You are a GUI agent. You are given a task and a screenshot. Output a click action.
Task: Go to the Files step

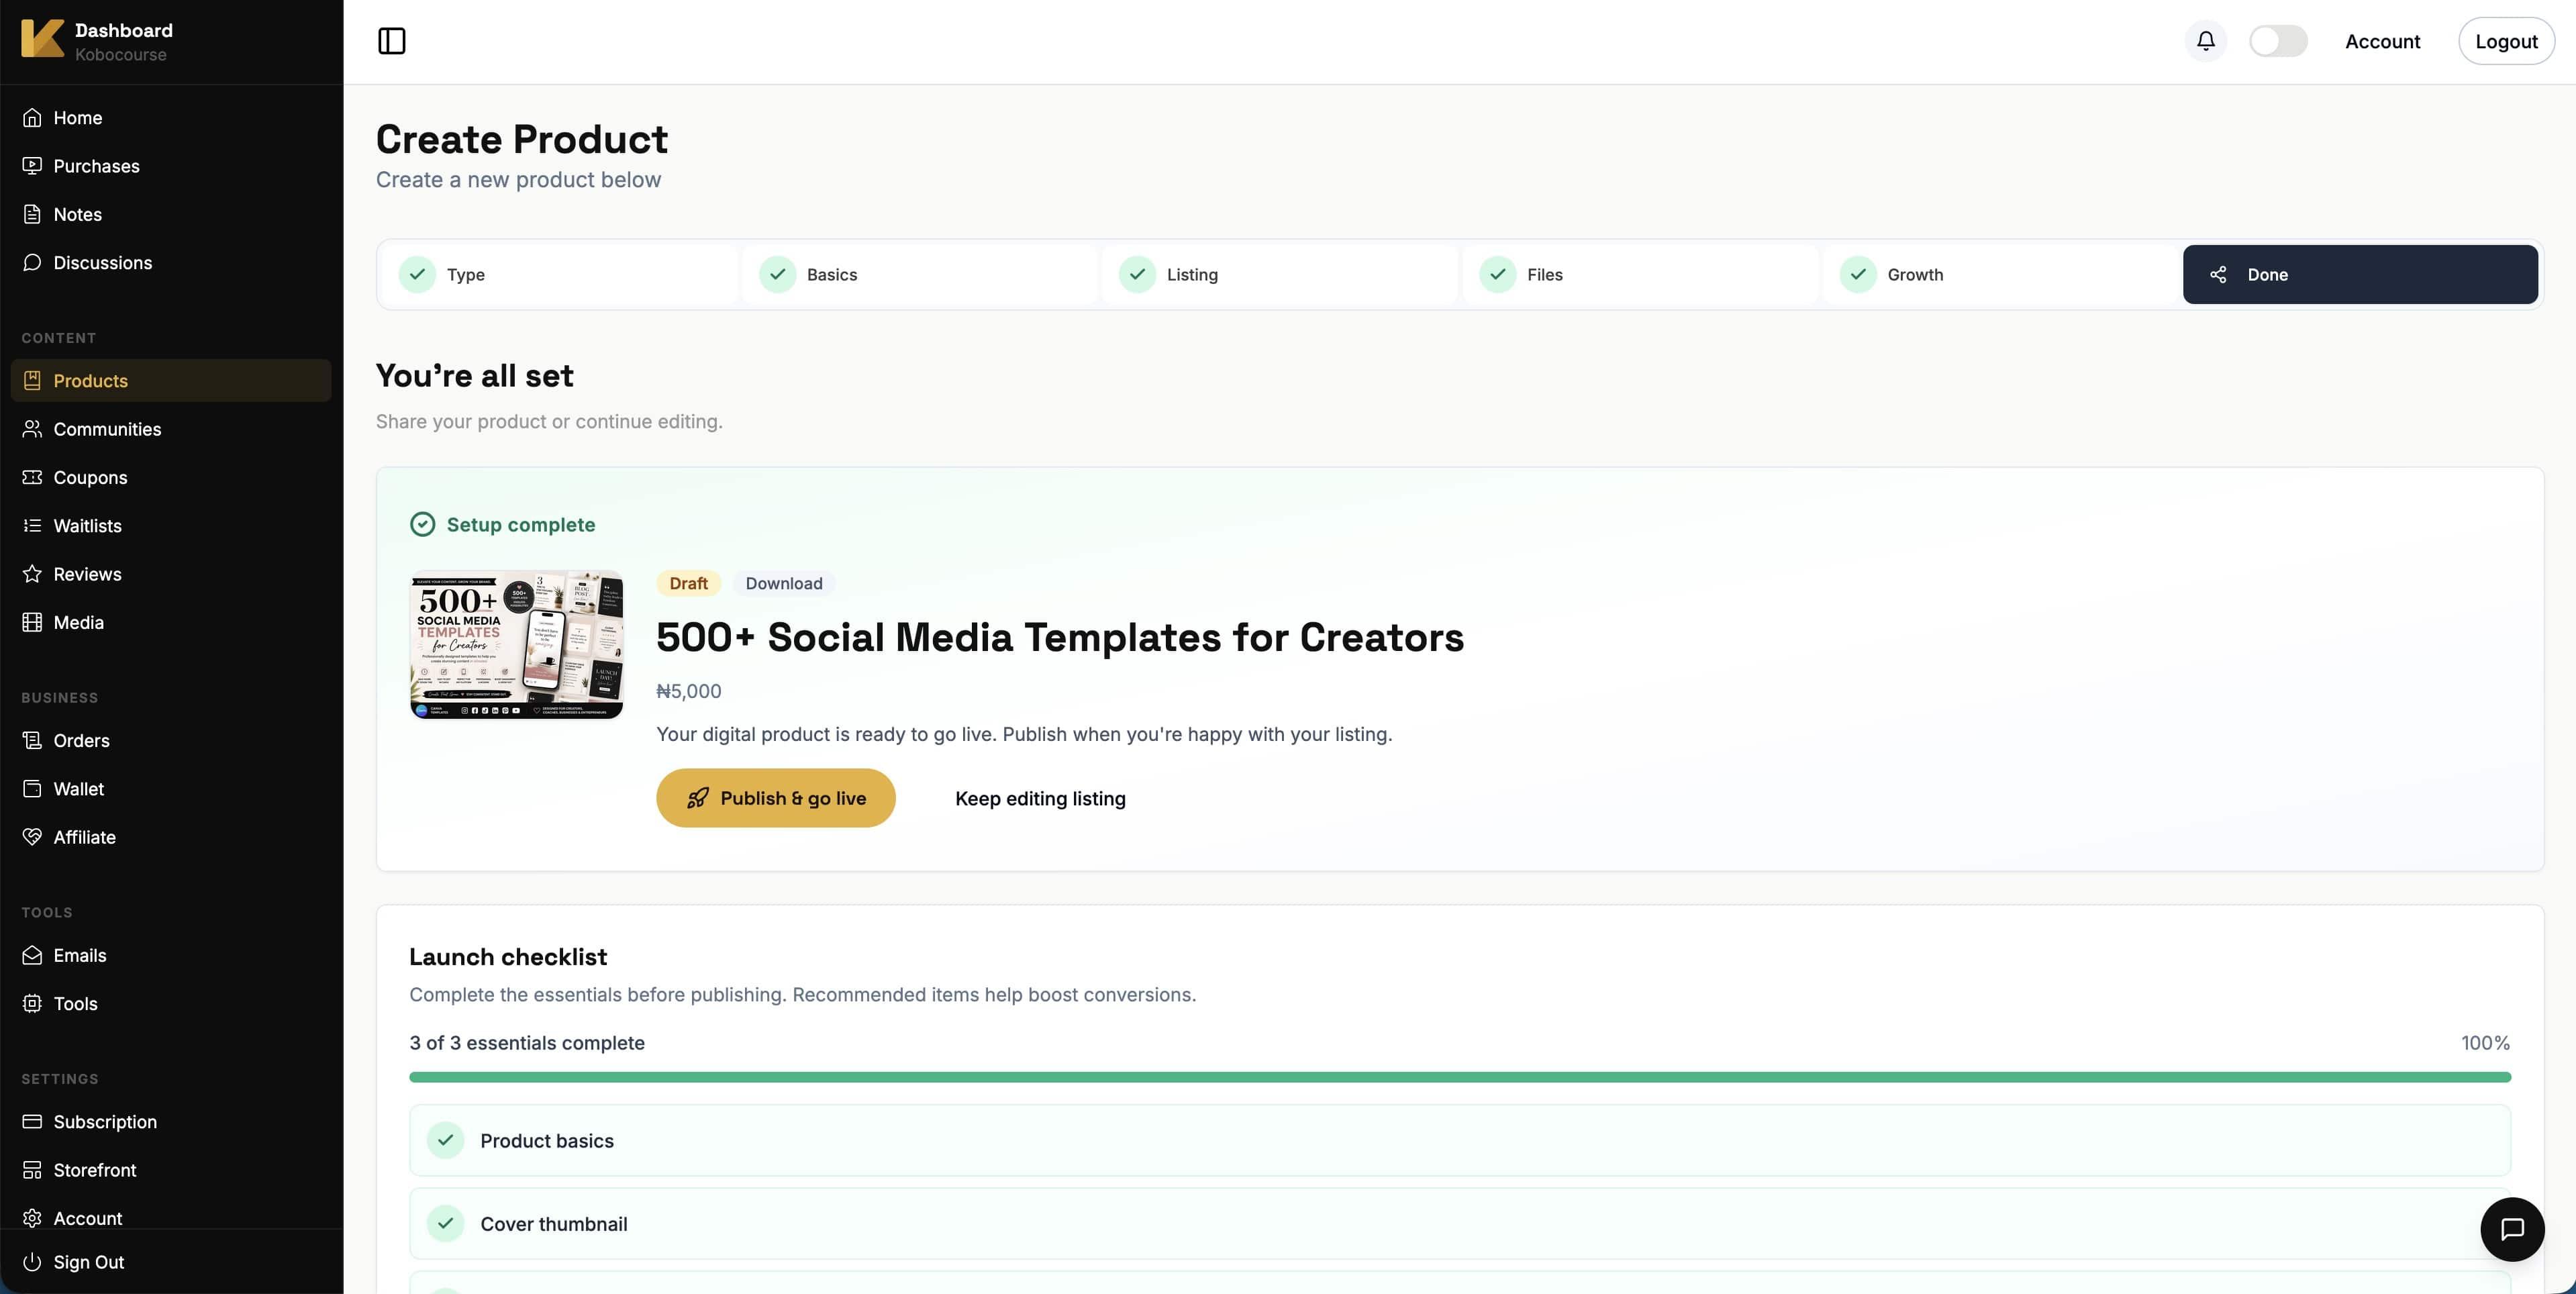point(1640,274)
